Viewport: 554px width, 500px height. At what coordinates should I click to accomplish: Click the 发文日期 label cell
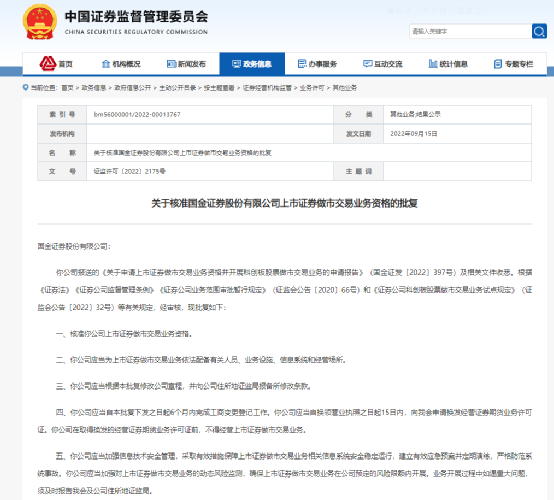click(358, 134)
